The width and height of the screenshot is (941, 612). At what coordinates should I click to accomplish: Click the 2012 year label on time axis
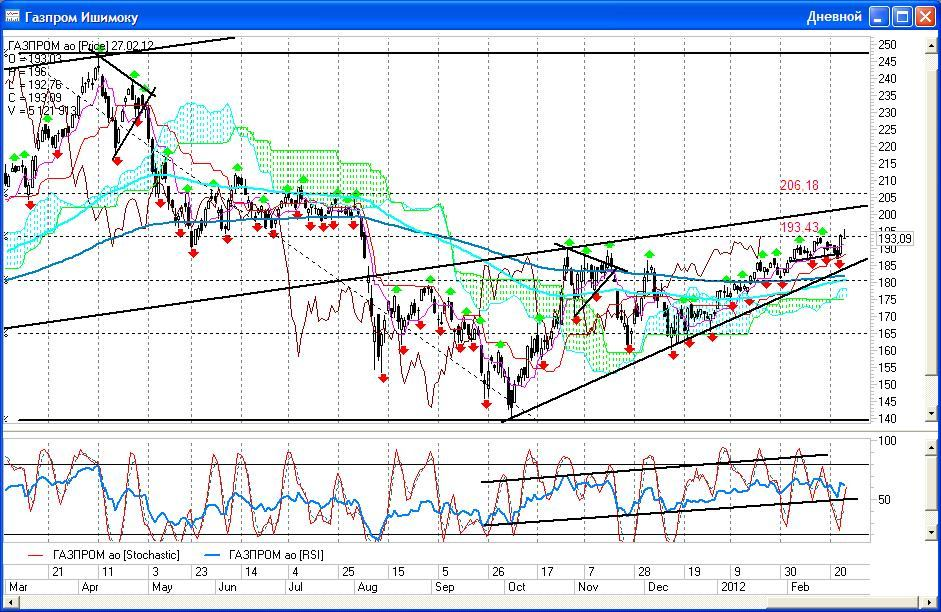pyautogui.click(x=733, y=587)
